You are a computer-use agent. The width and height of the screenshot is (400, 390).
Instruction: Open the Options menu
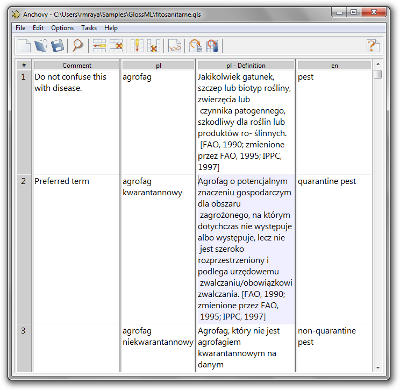pyautogui.click(x=62, y=28)
